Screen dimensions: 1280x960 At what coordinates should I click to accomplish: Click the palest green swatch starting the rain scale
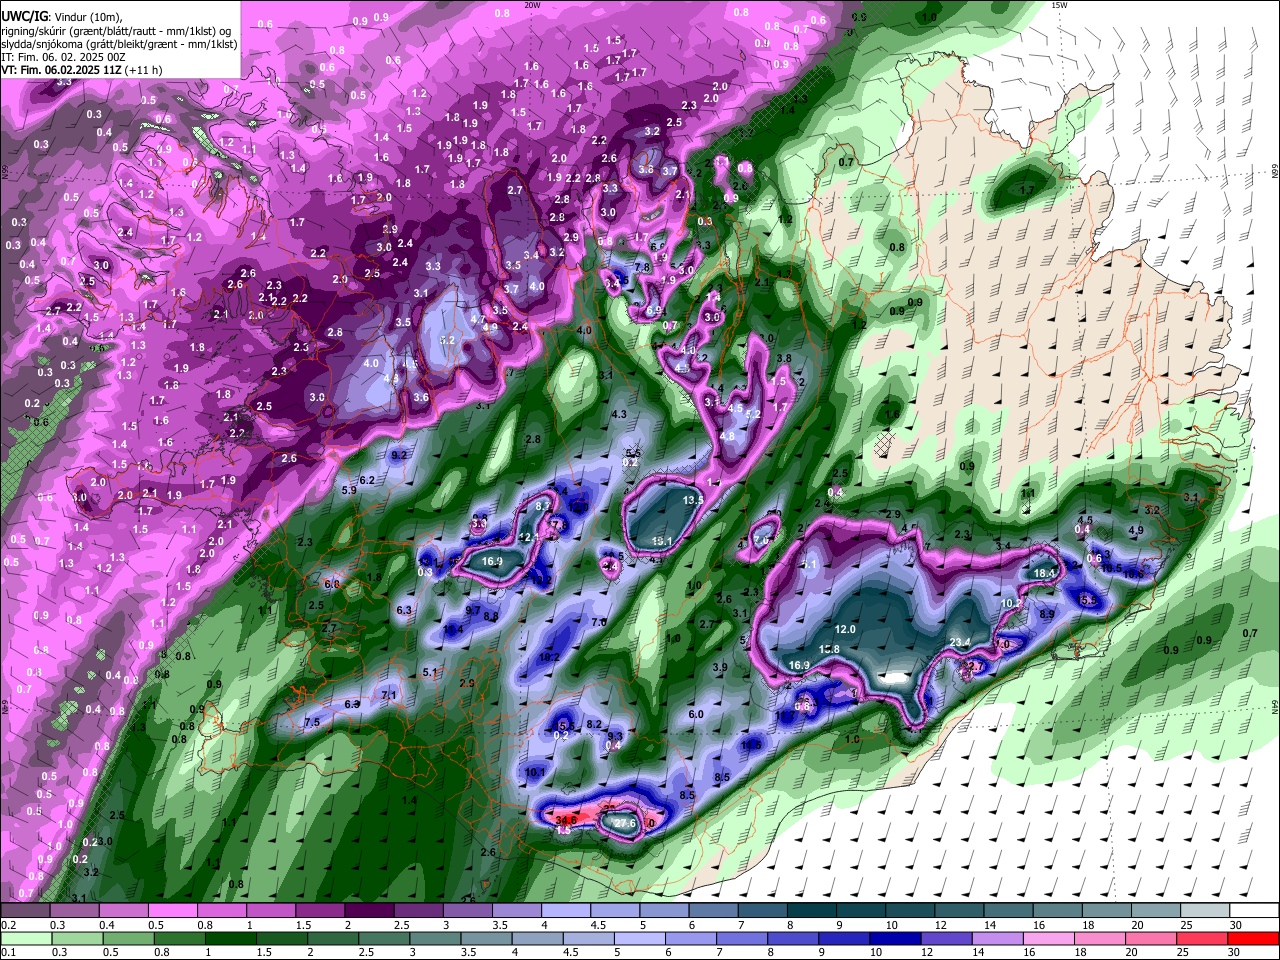tap(24, 939)
